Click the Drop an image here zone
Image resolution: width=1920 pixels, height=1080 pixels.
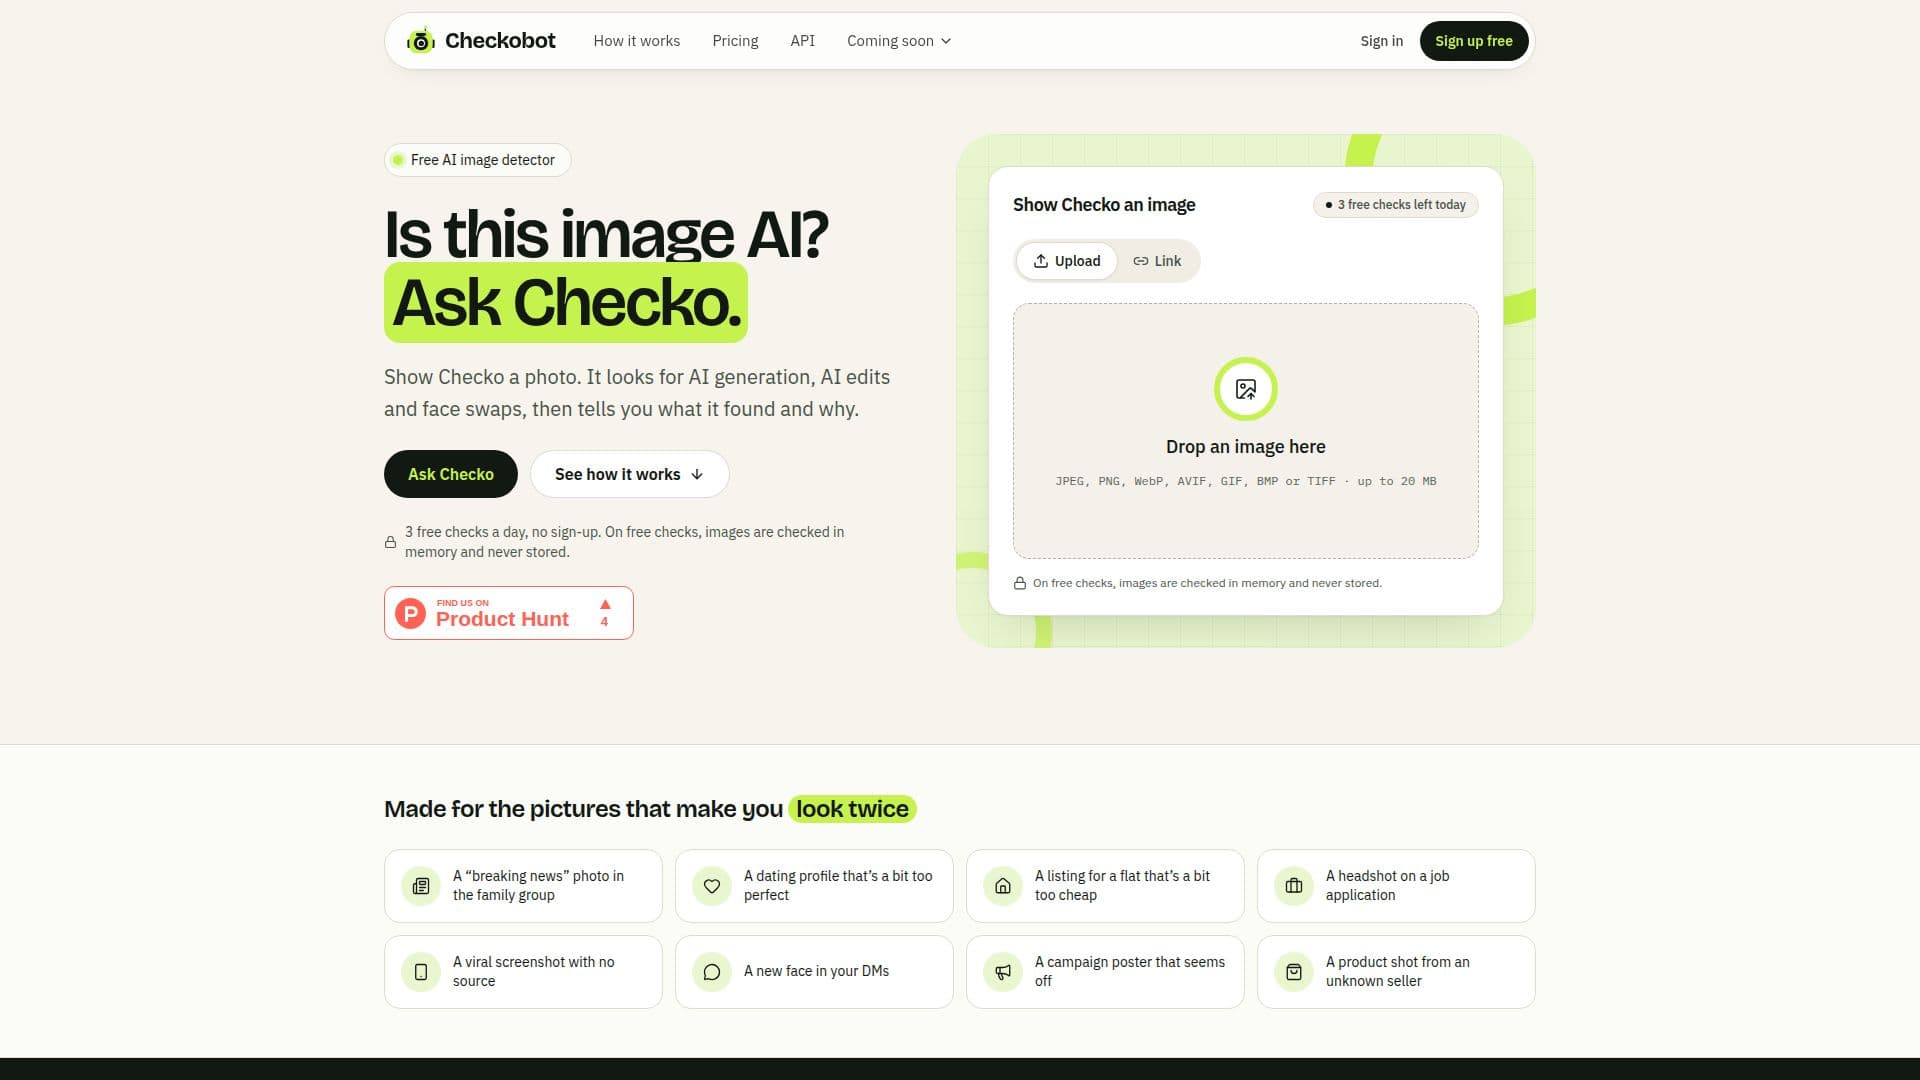(x=1246, y=431)
